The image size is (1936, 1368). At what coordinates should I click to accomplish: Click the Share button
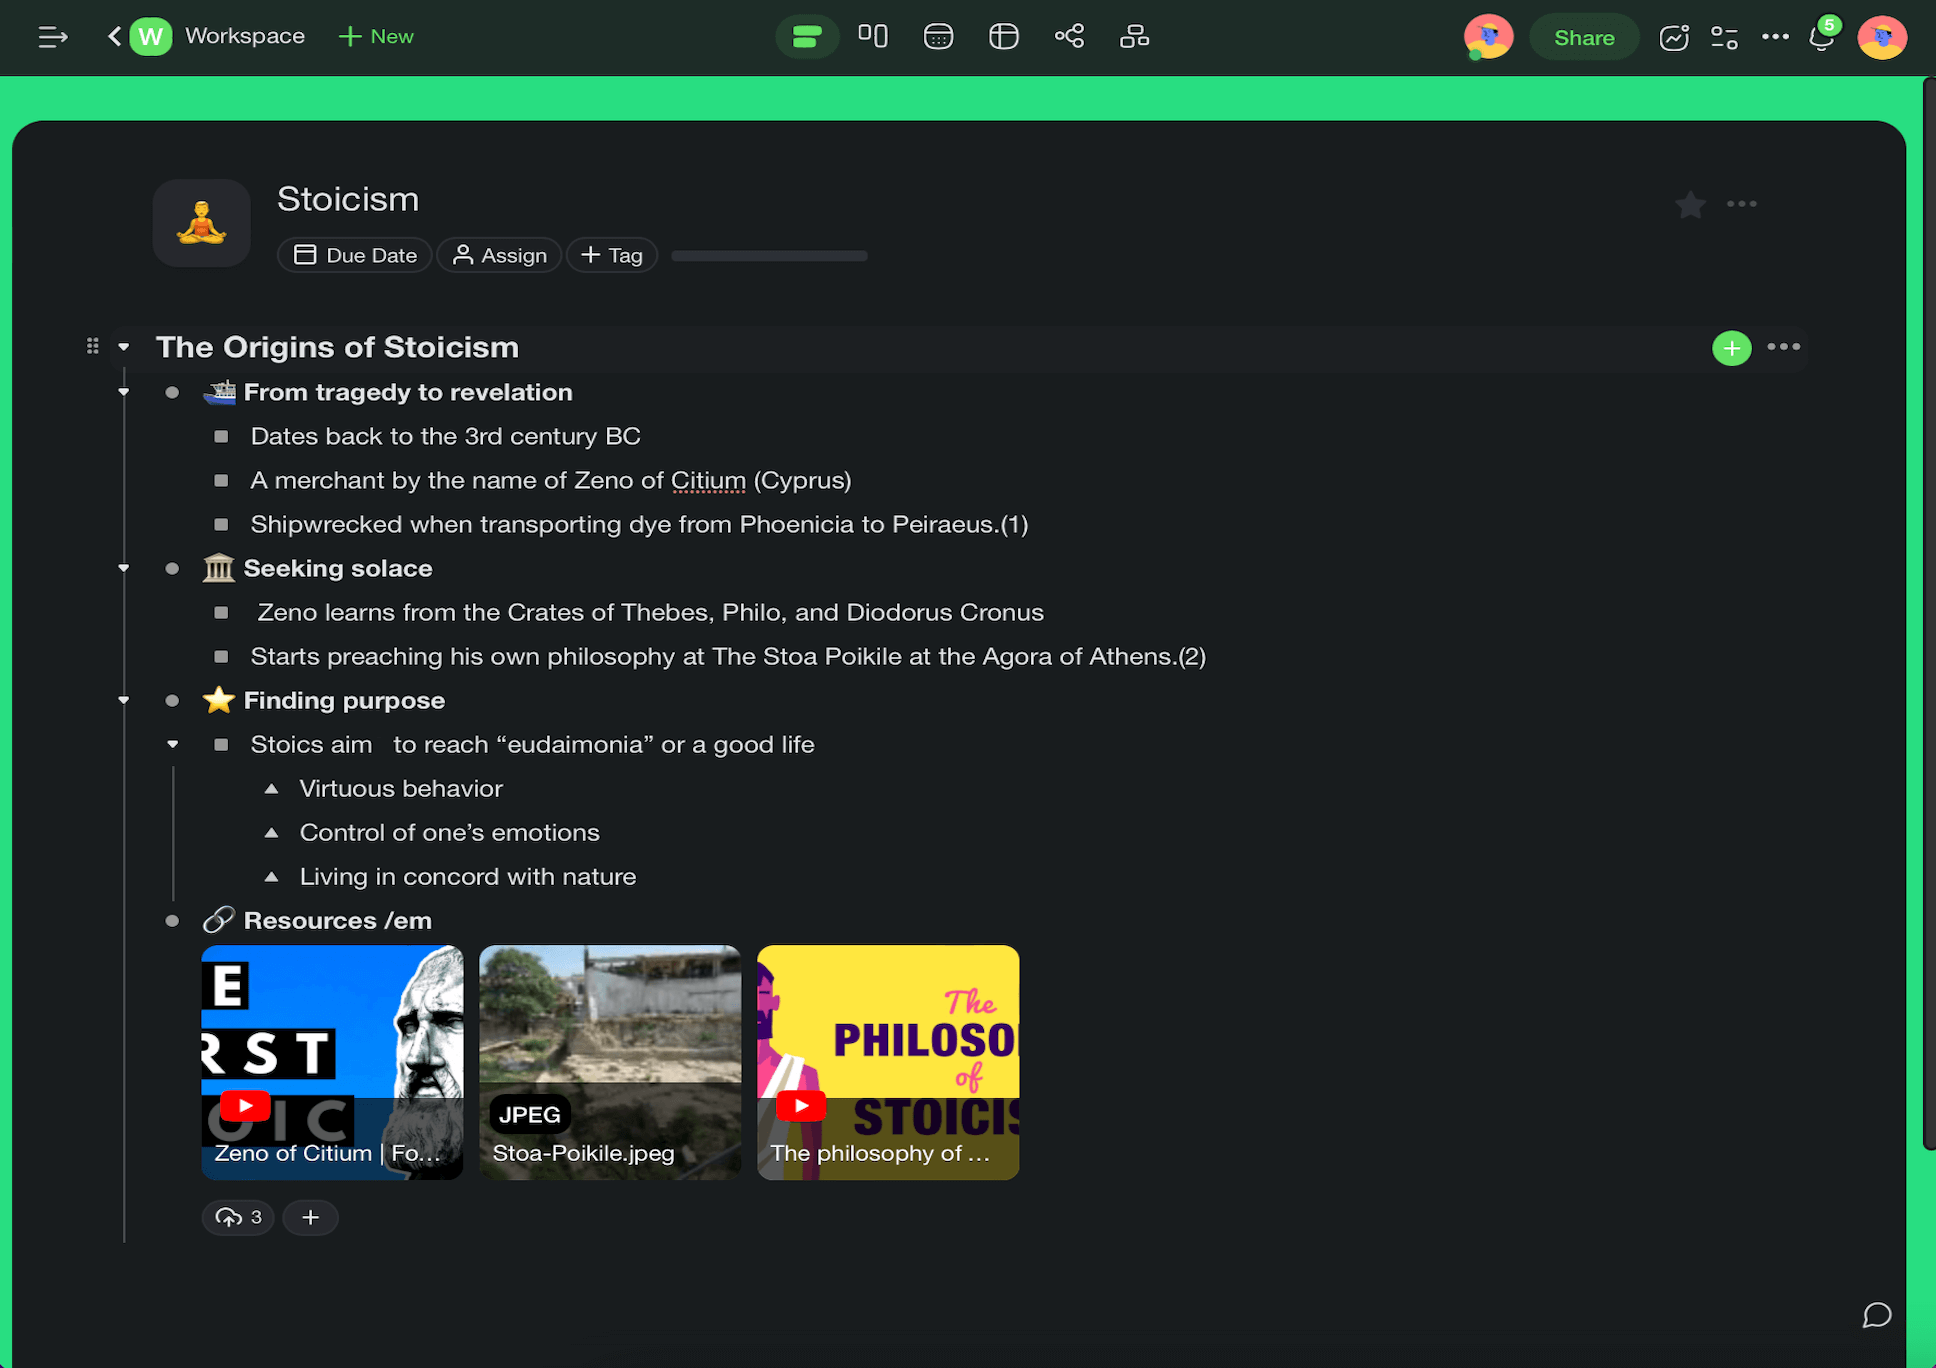1583,38
